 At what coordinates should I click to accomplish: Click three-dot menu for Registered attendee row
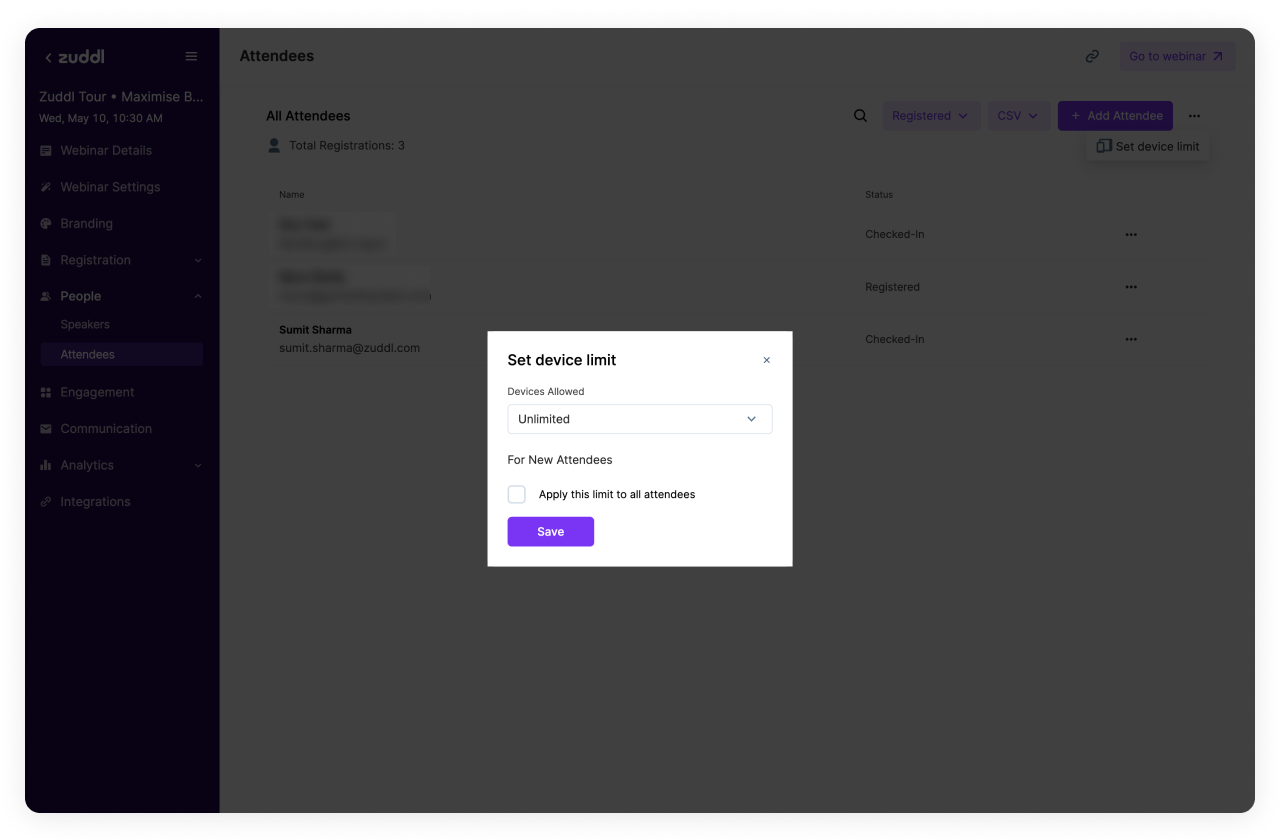1131,287
